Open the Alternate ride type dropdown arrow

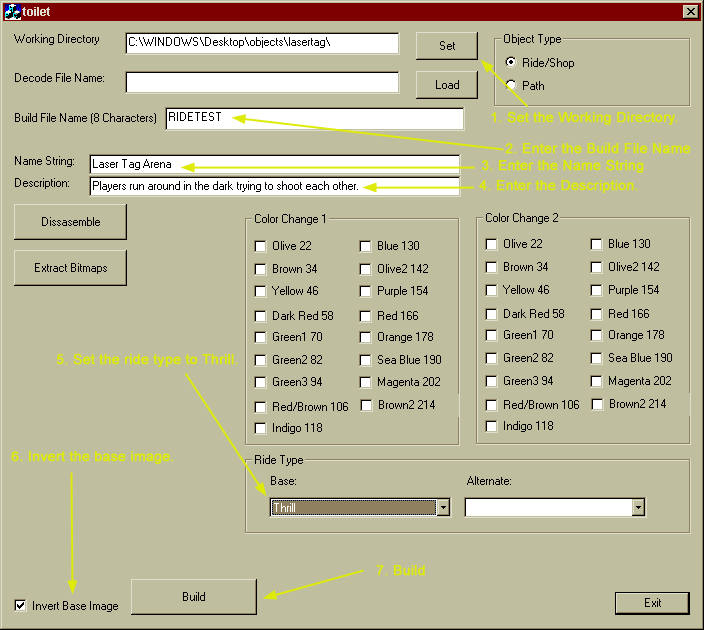[x=638, y=507]
